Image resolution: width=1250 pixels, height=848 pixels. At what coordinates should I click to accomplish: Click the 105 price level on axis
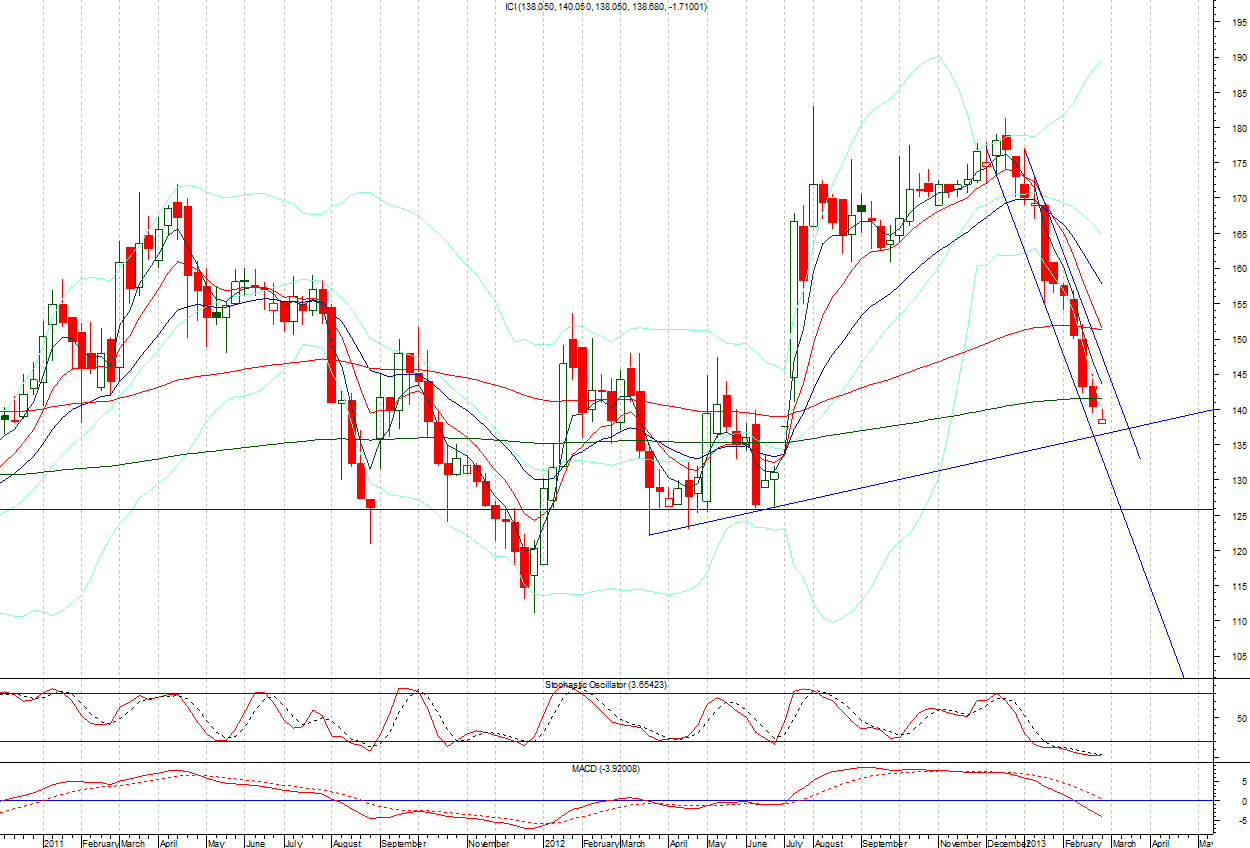point(1238,657)
